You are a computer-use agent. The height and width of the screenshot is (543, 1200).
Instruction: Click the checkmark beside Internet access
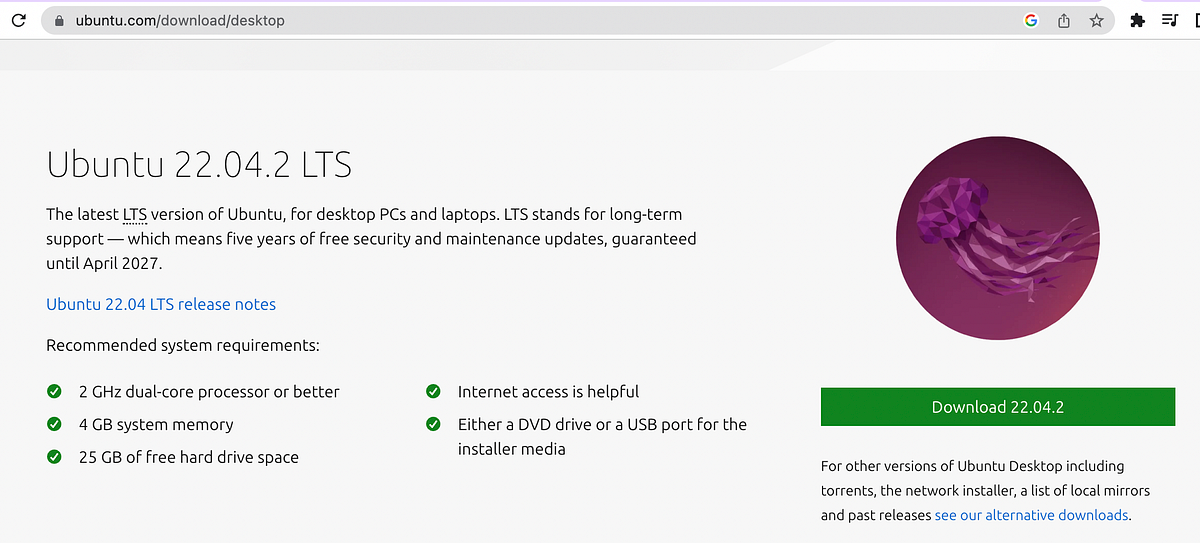coord(434,391)
